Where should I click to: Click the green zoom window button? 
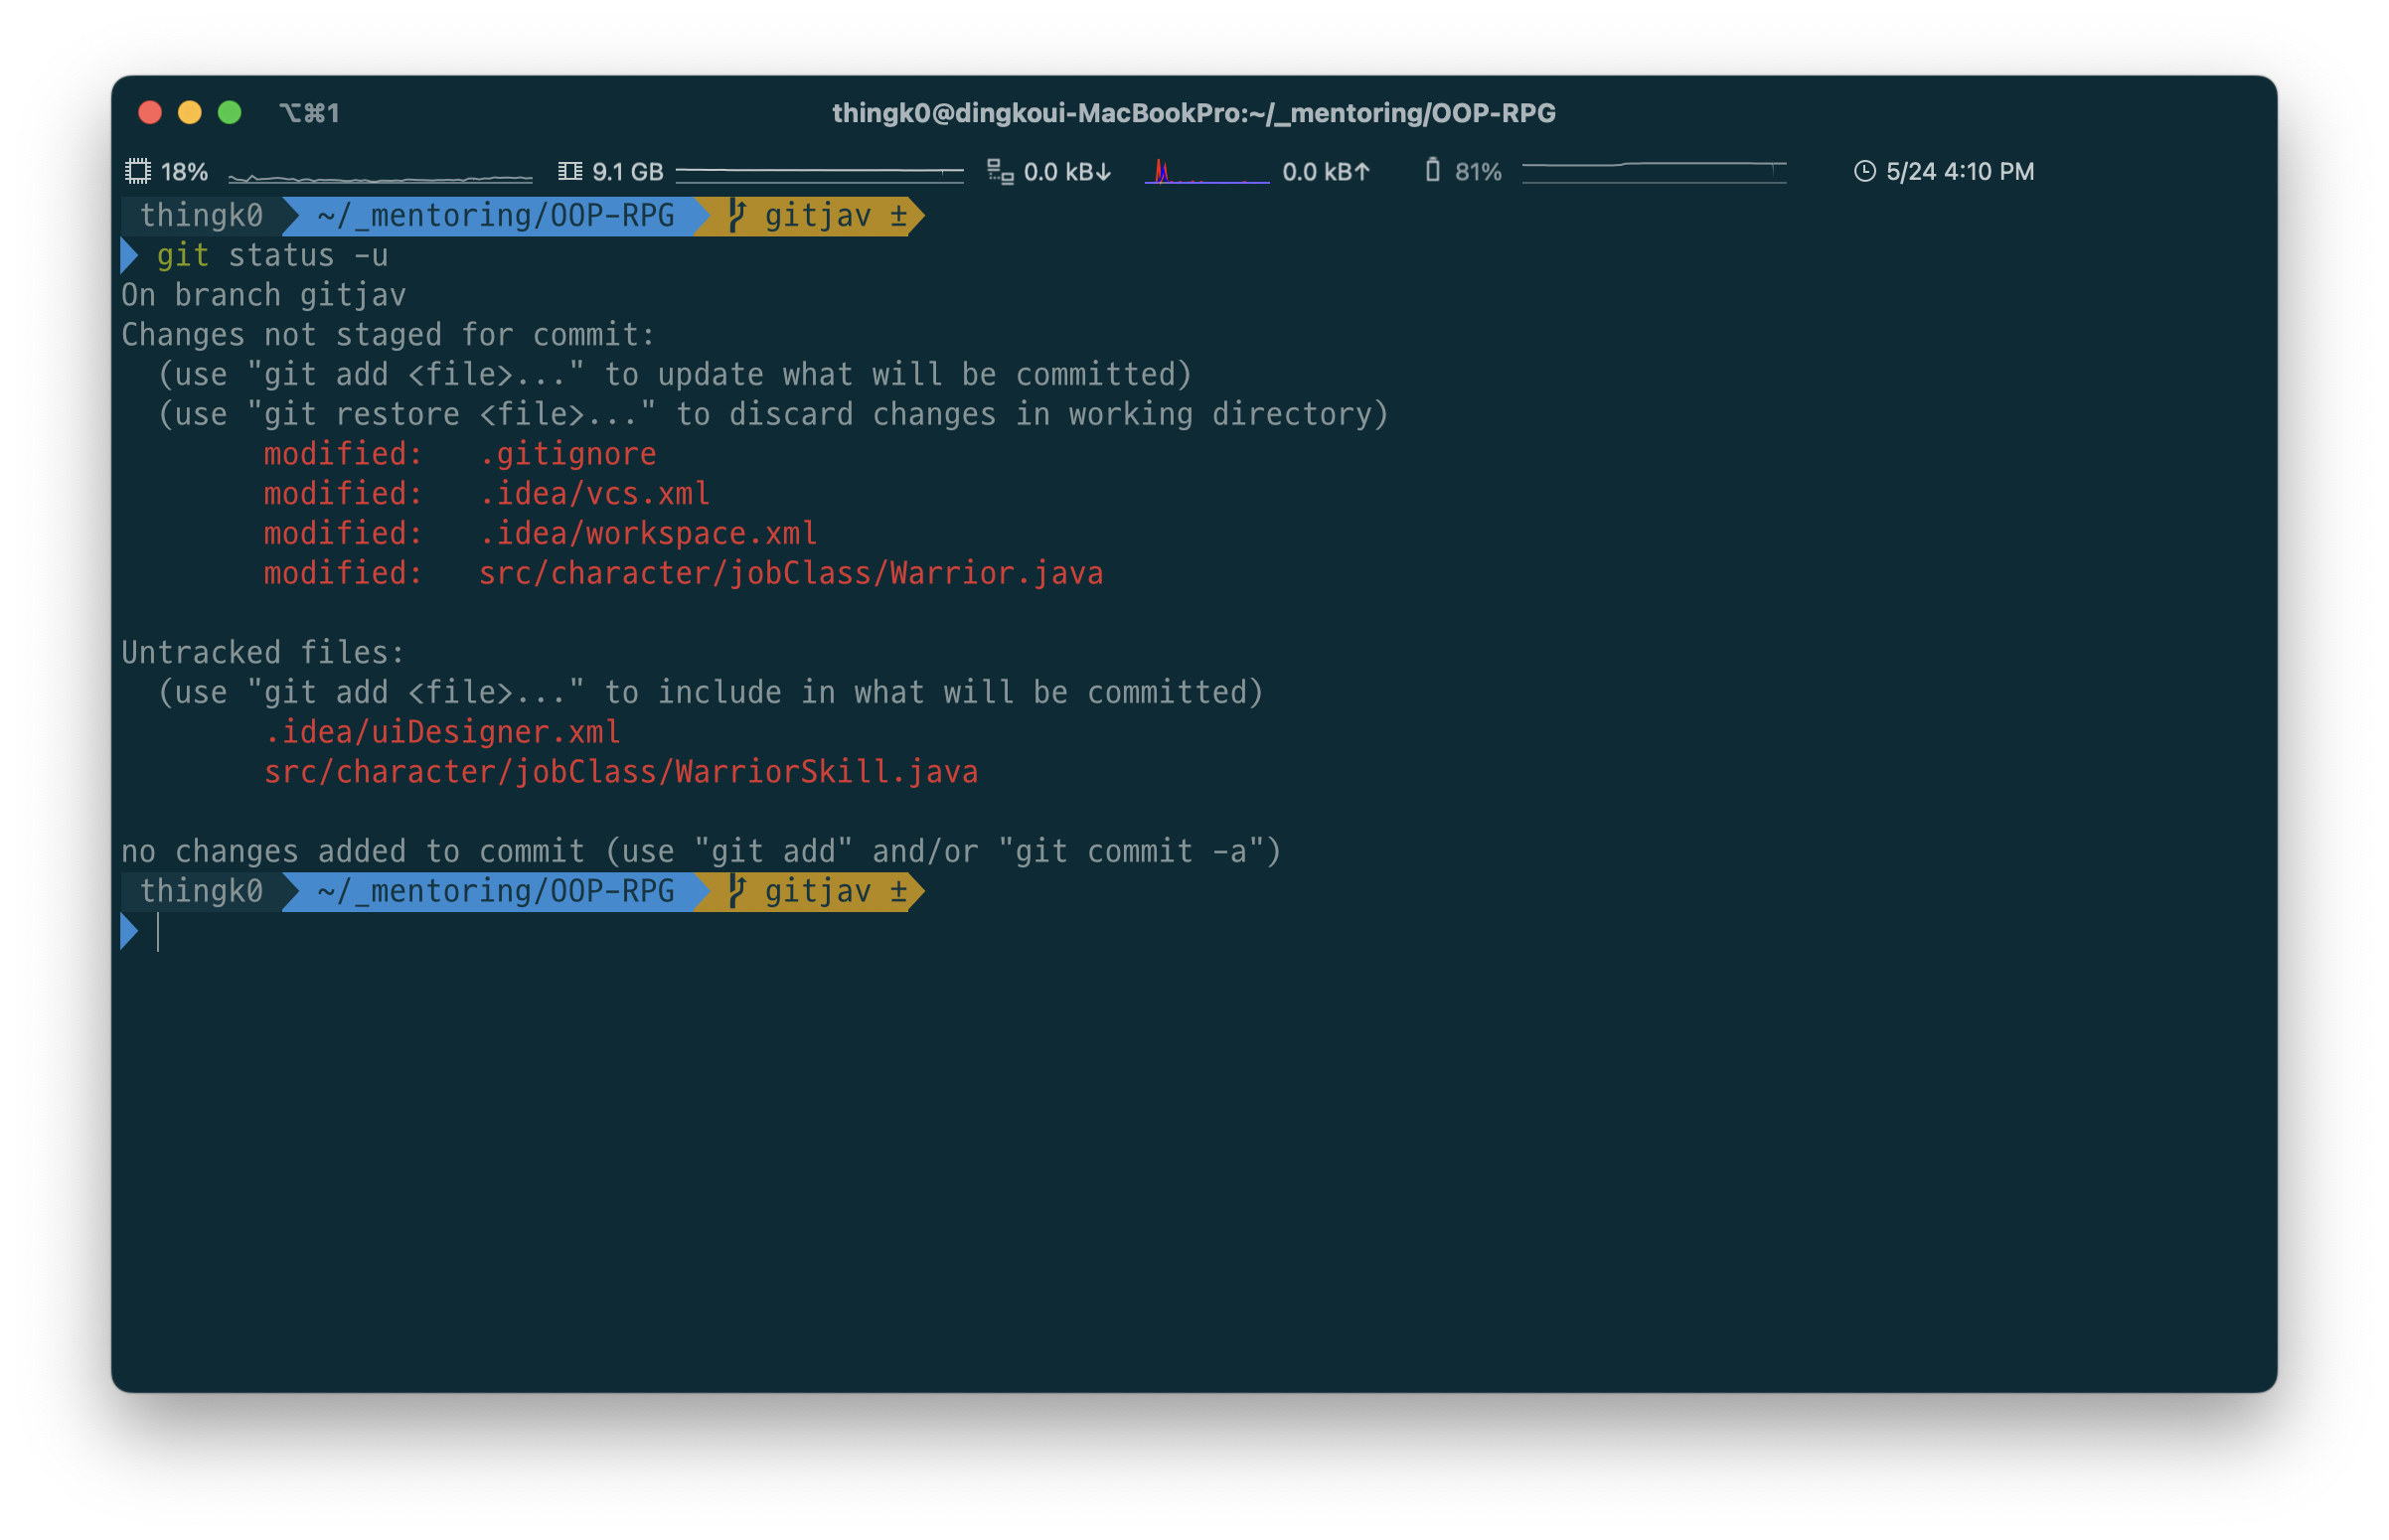[230, 113]
